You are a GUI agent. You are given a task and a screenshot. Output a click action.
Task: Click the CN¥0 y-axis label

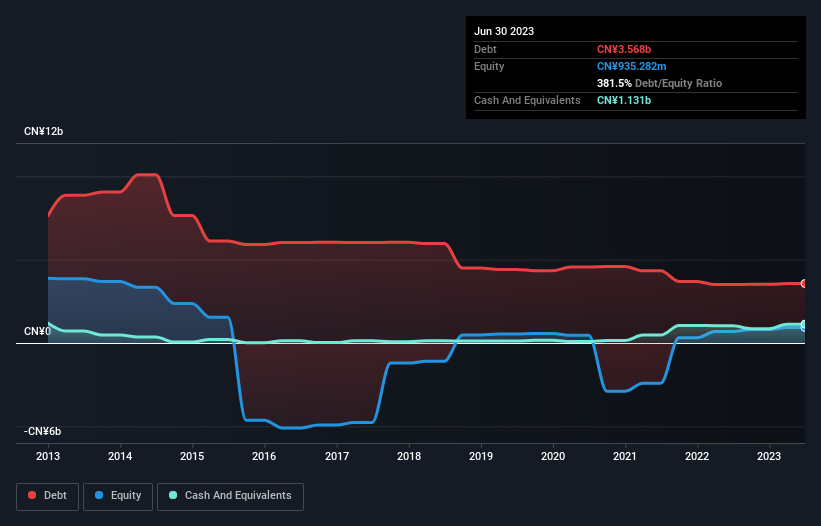tap(38, 331)
